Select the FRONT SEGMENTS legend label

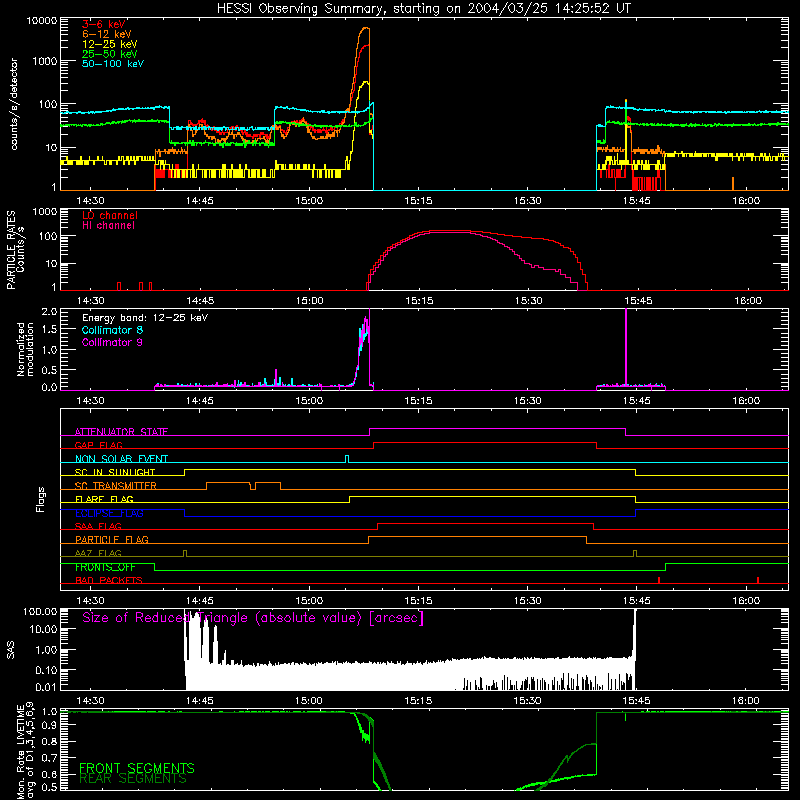(x=137, y=768)
